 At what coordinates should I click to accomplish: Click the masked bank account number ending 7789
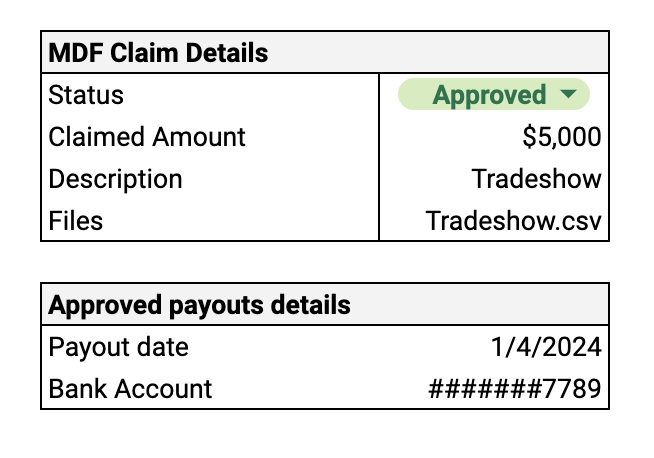515,389
